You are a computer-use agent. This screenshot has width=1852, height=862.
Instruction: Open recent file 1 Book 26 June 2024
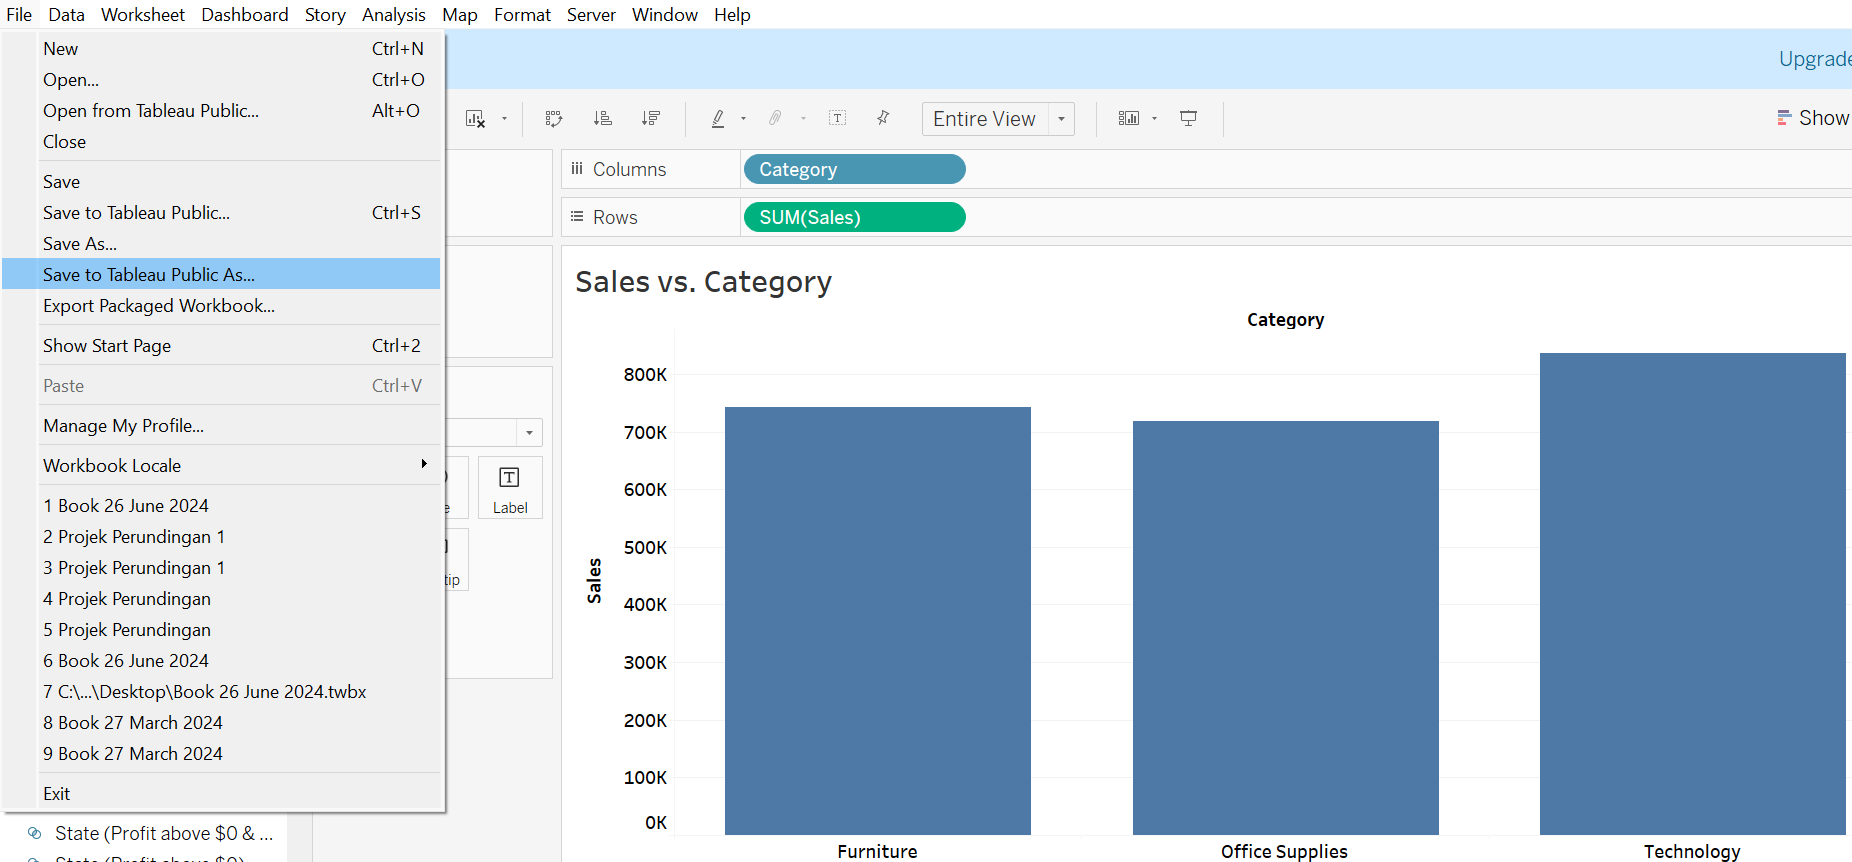[x=221, y=506]
